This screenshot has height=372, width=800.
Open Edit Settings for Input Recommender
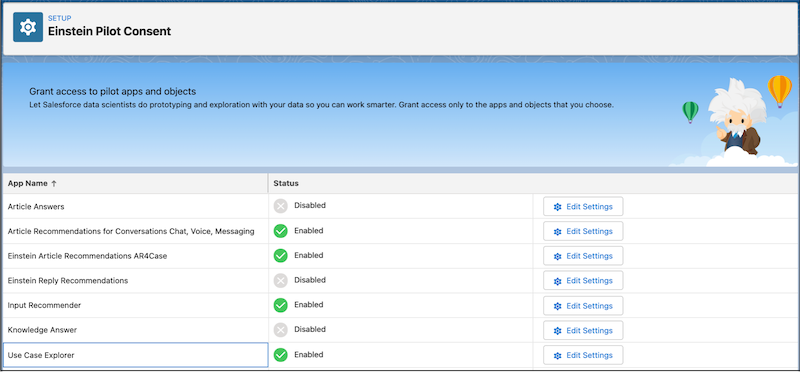click(583, 306)
